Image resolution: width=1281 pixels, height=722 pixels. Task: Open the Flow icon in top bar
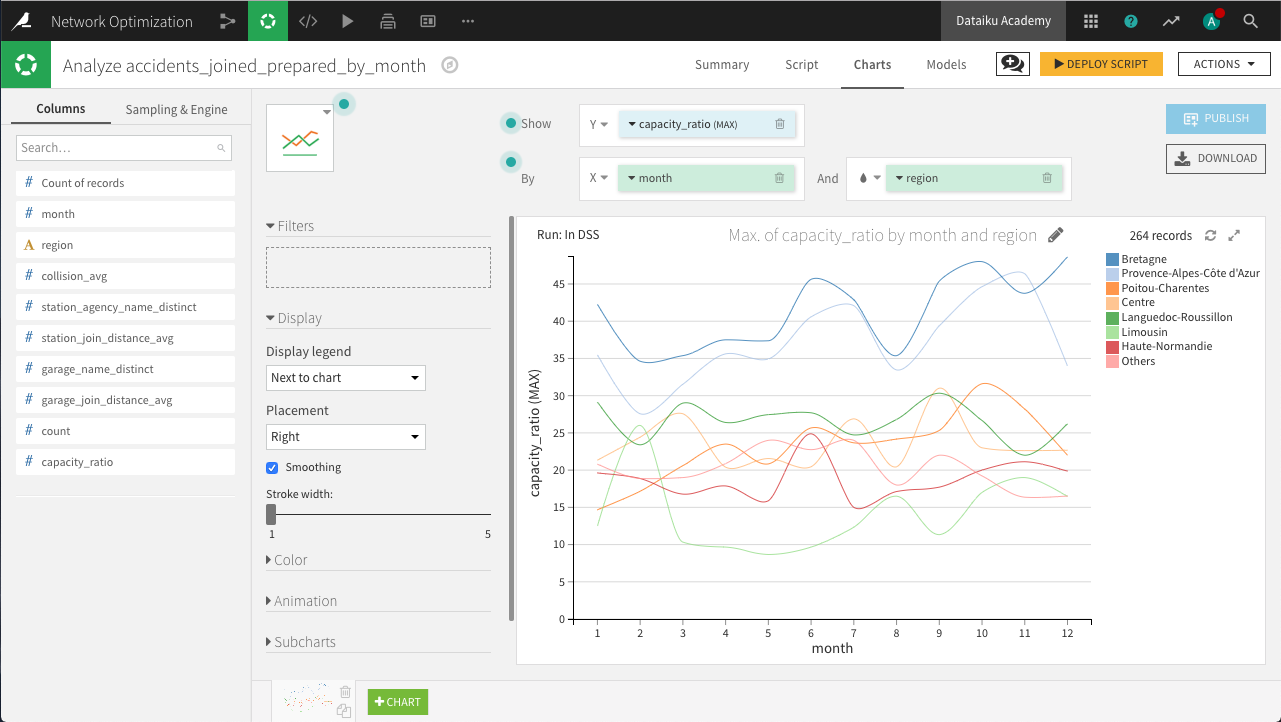tap(228, 21)
